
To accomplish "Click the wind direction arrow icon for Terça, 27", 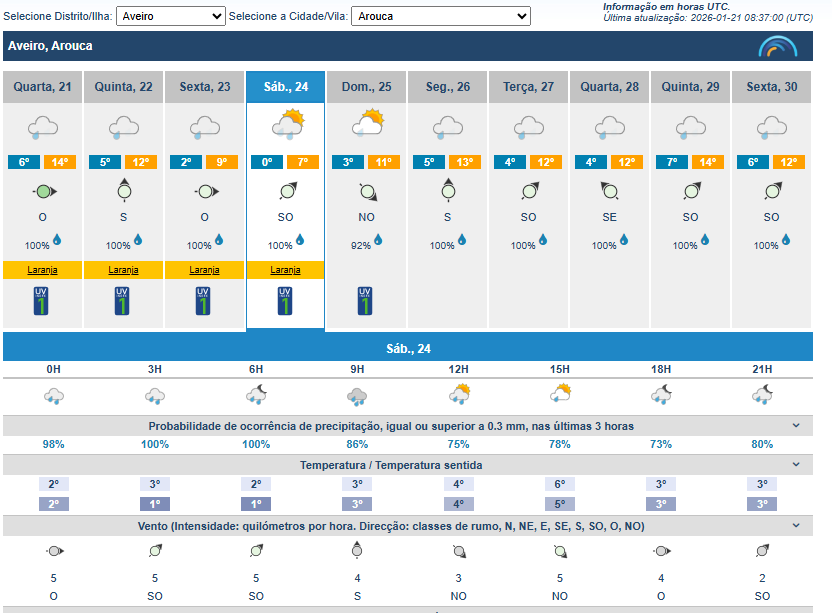I will [x=529, y=191].
